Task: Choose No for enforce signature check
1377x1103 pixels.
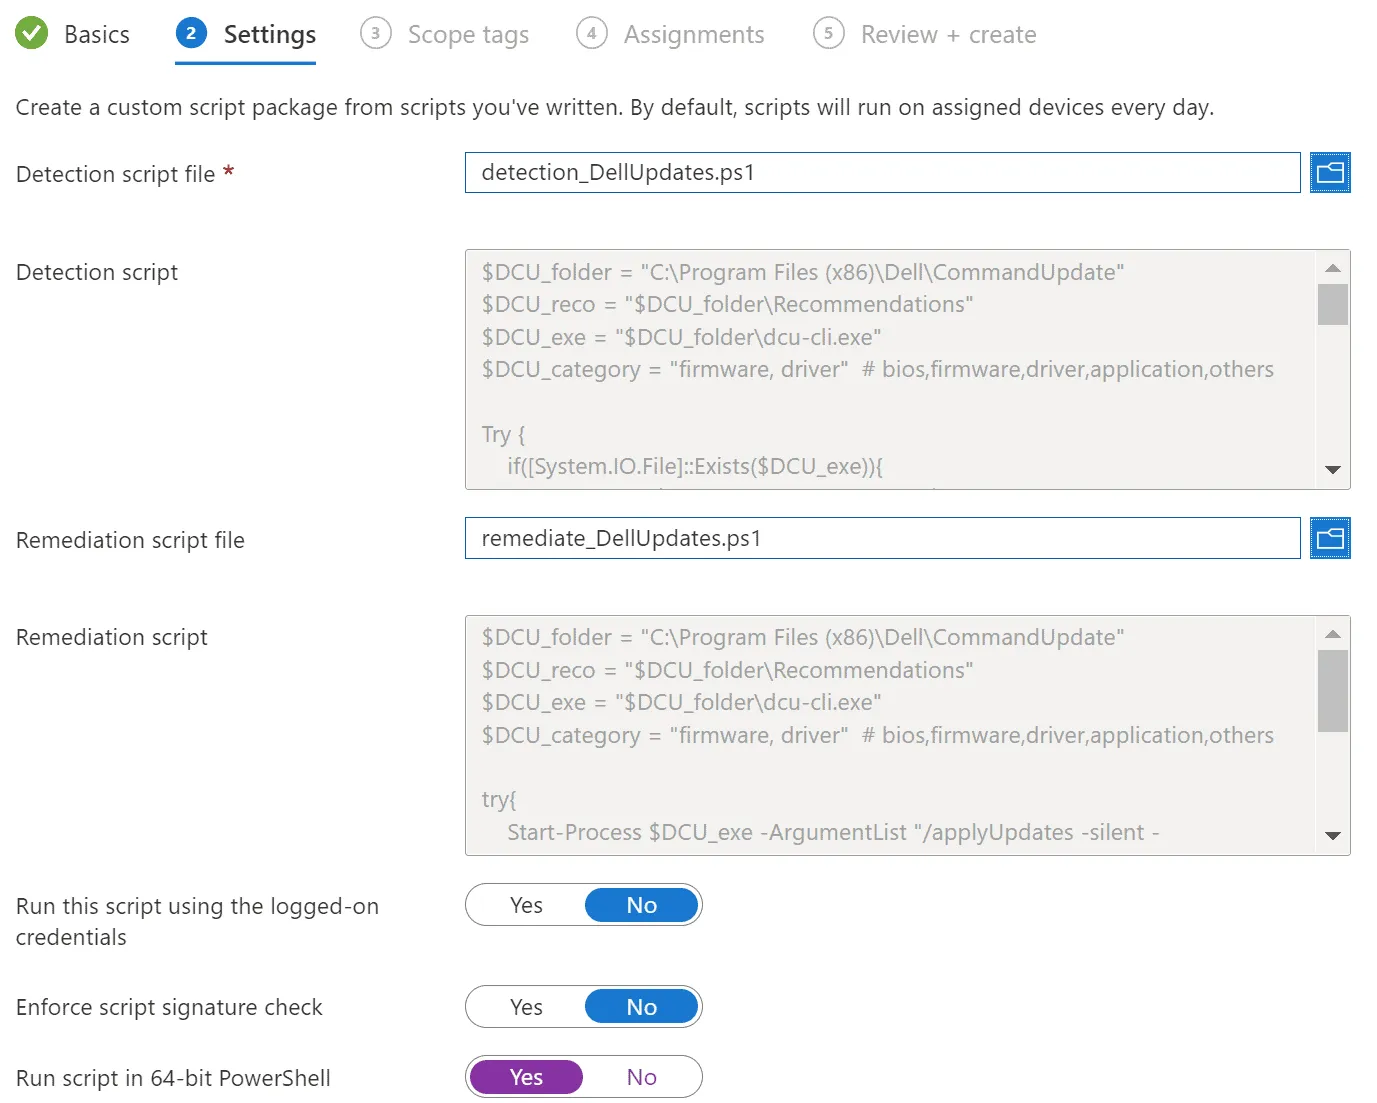Action: tap(641, 1007)
